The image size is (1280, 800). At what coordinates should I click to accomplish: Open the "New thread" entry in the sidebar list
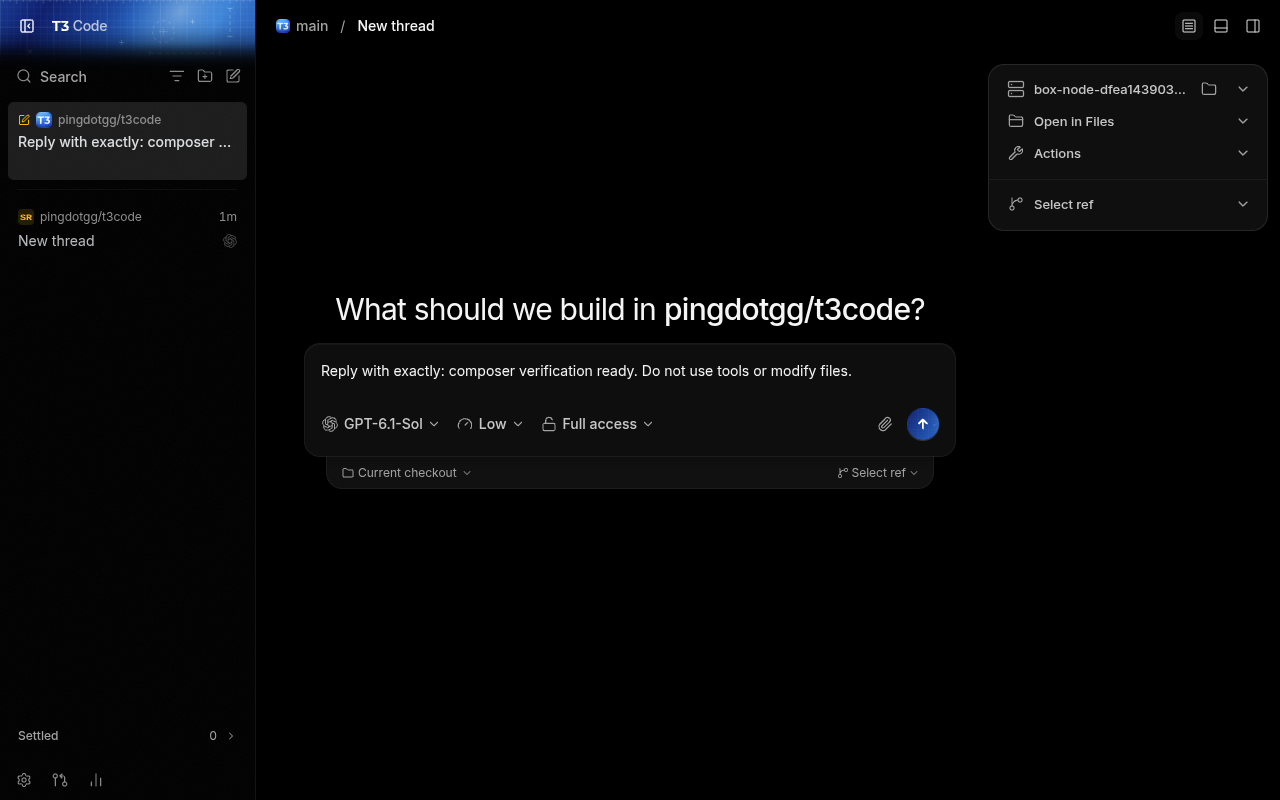(127, 229)
